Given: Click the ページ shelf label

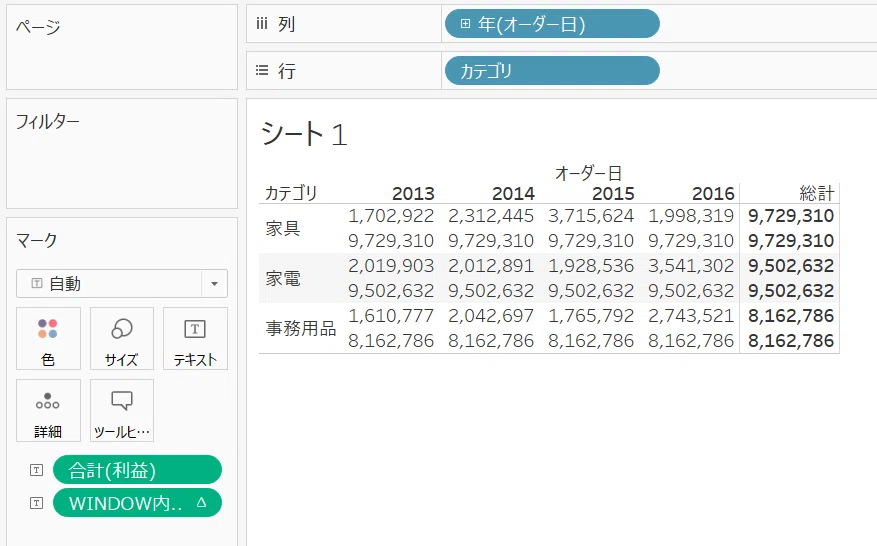Looking at the screenshot, I should (38, 26).
